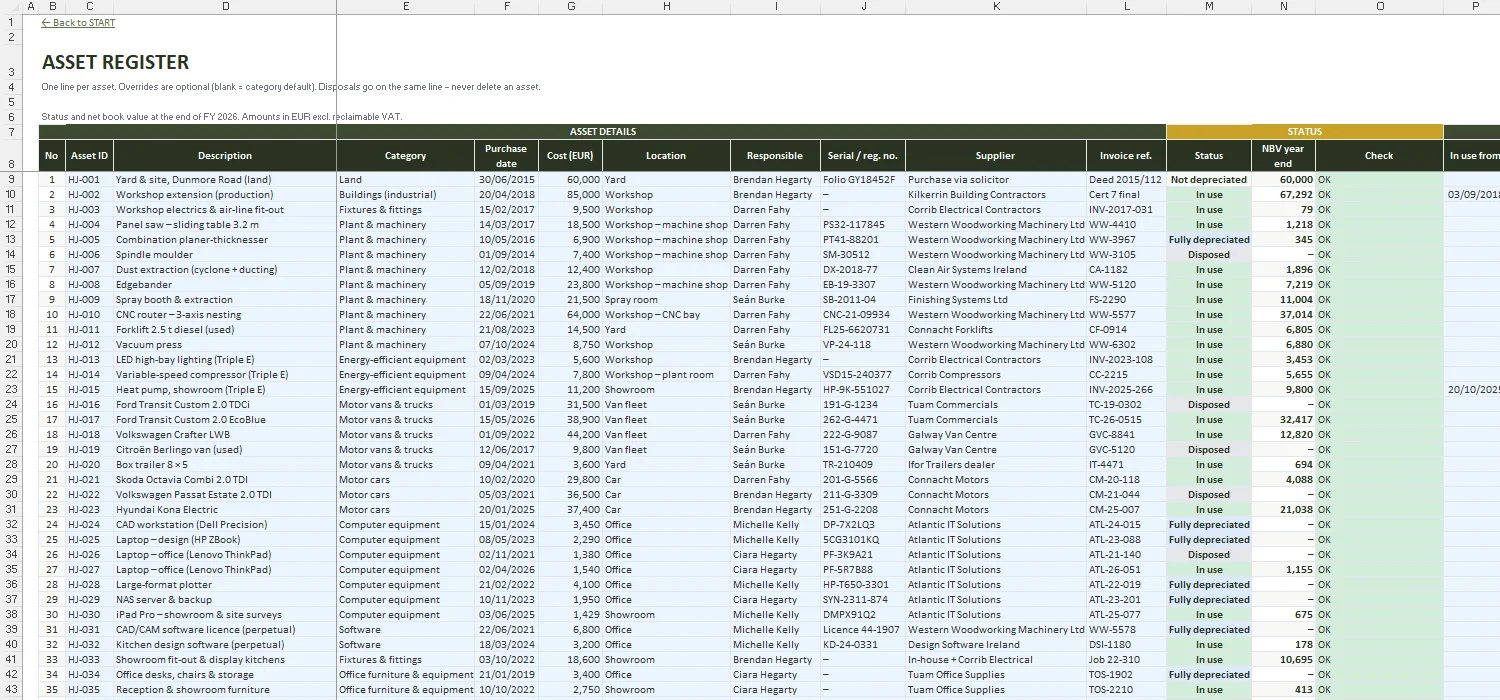The width and height of the screenshot is (1500, 700).
Task: Select invoice ref Deed 2015/112
Action: (1126, 180)
